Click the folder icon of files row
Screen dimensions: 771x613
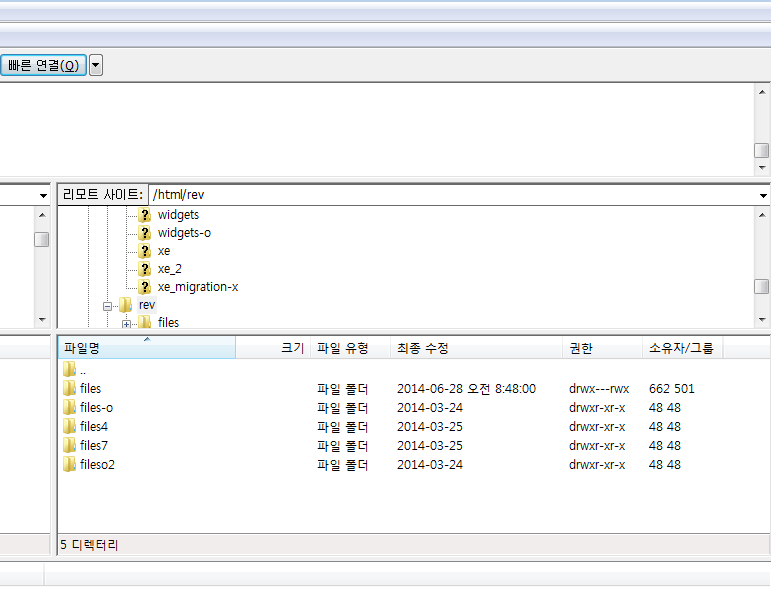pos(69,388)
